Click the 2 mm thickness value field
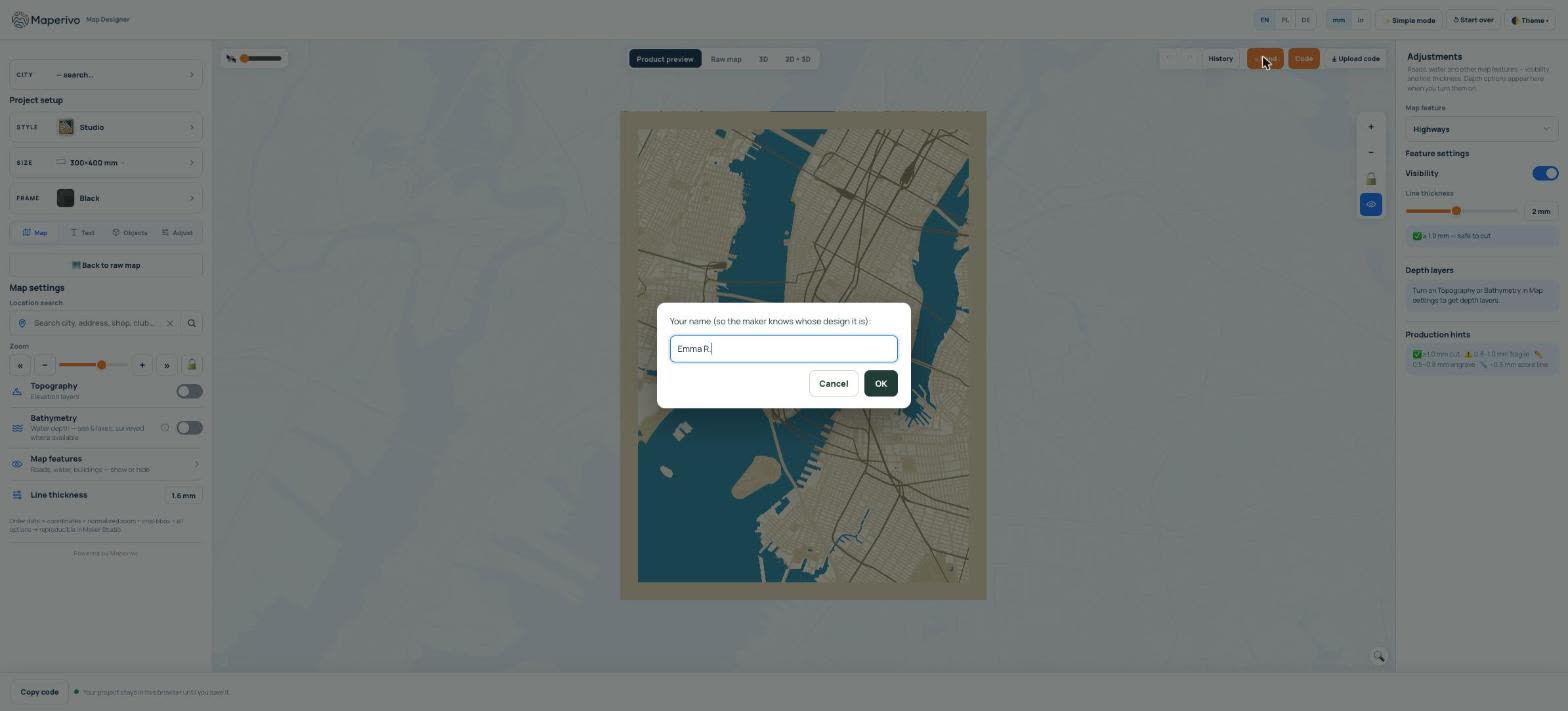 [1540, 211]
